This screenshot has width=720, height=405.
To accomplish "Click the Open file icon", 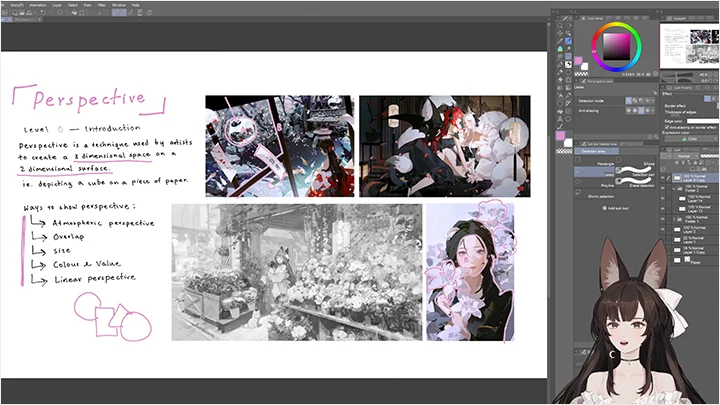I will tap(22, 13).
